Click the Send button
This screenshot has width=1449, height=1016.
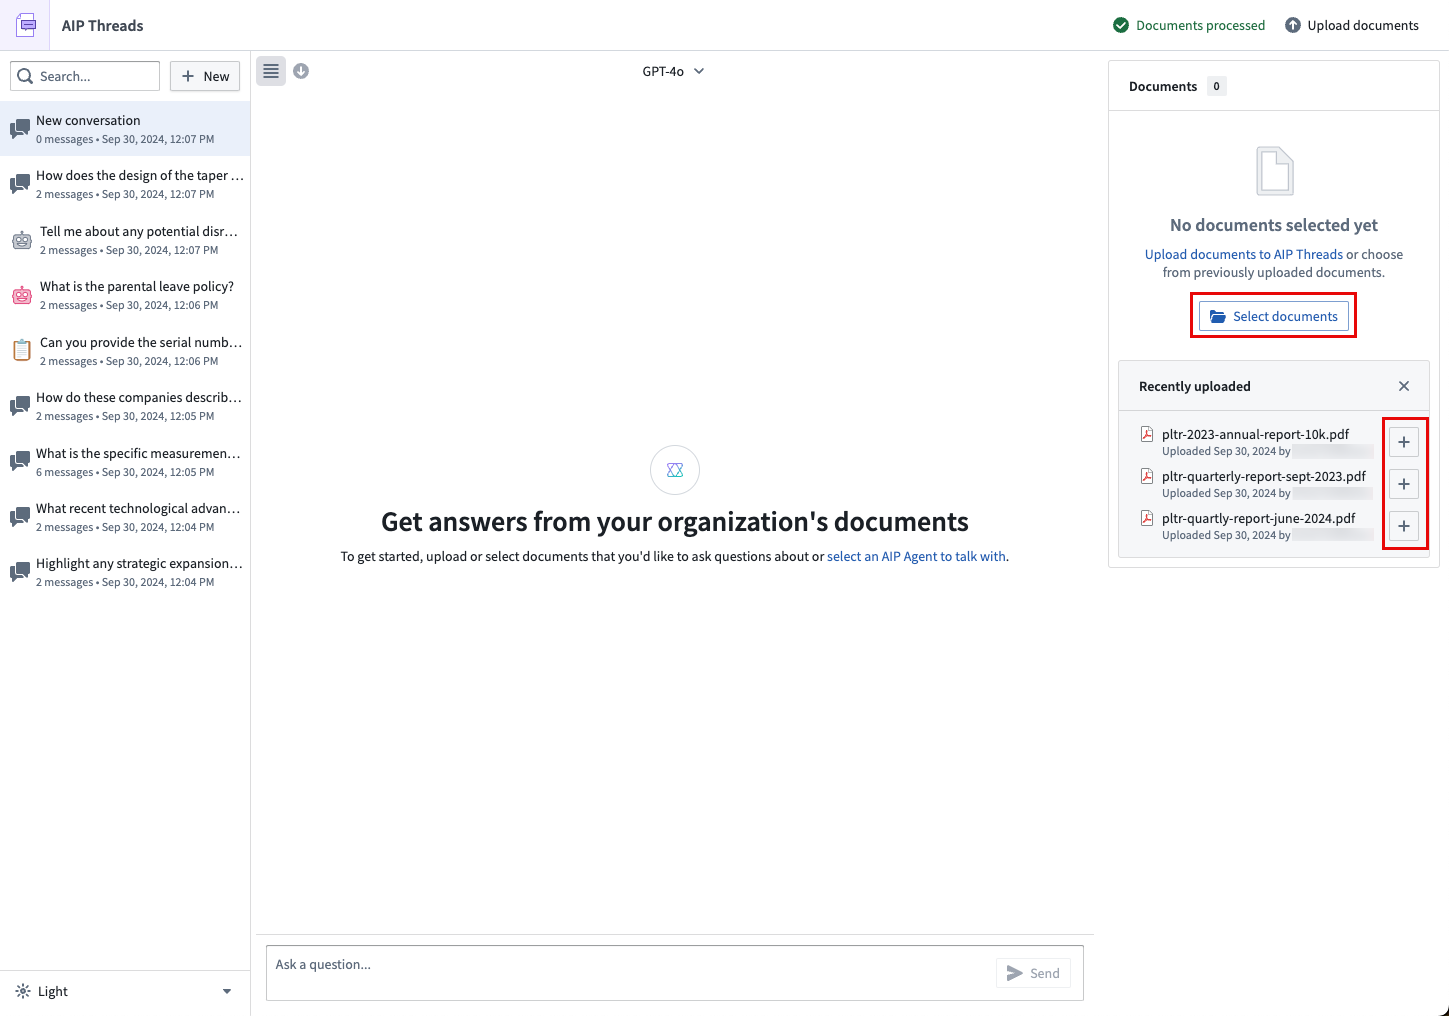(x=1033, y=973)
